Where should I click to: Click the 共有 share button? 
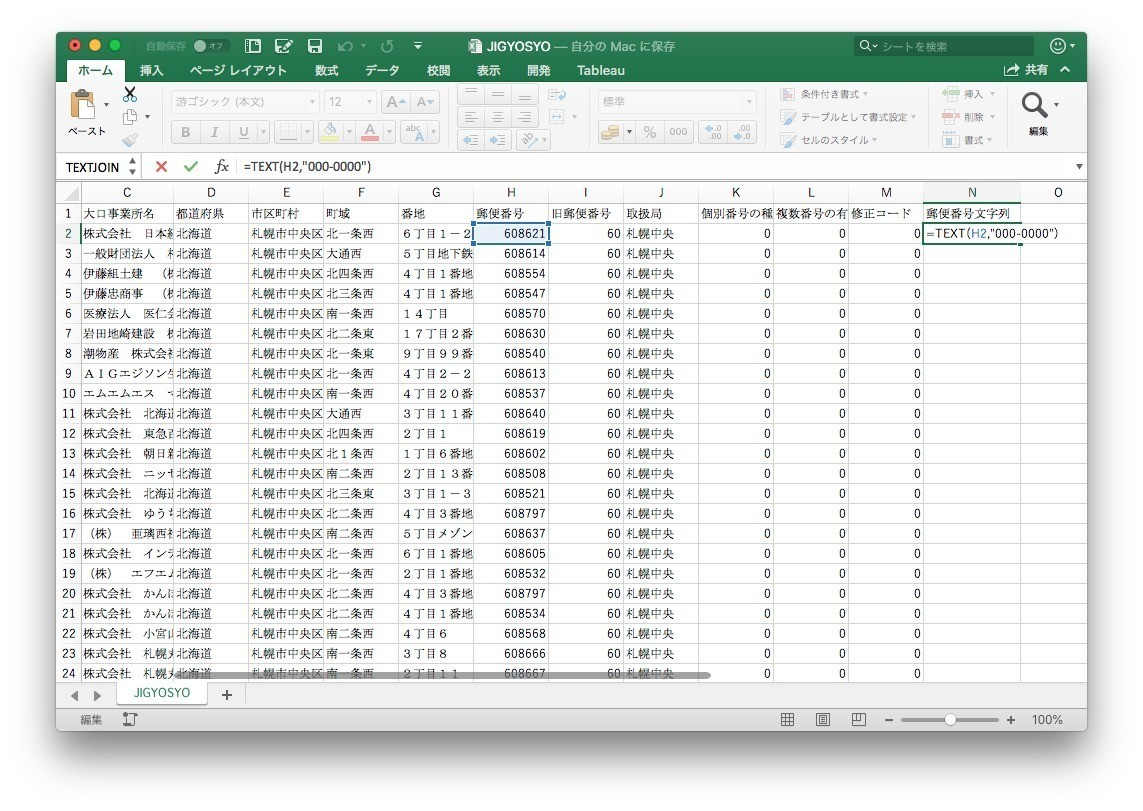[1027, 70]
